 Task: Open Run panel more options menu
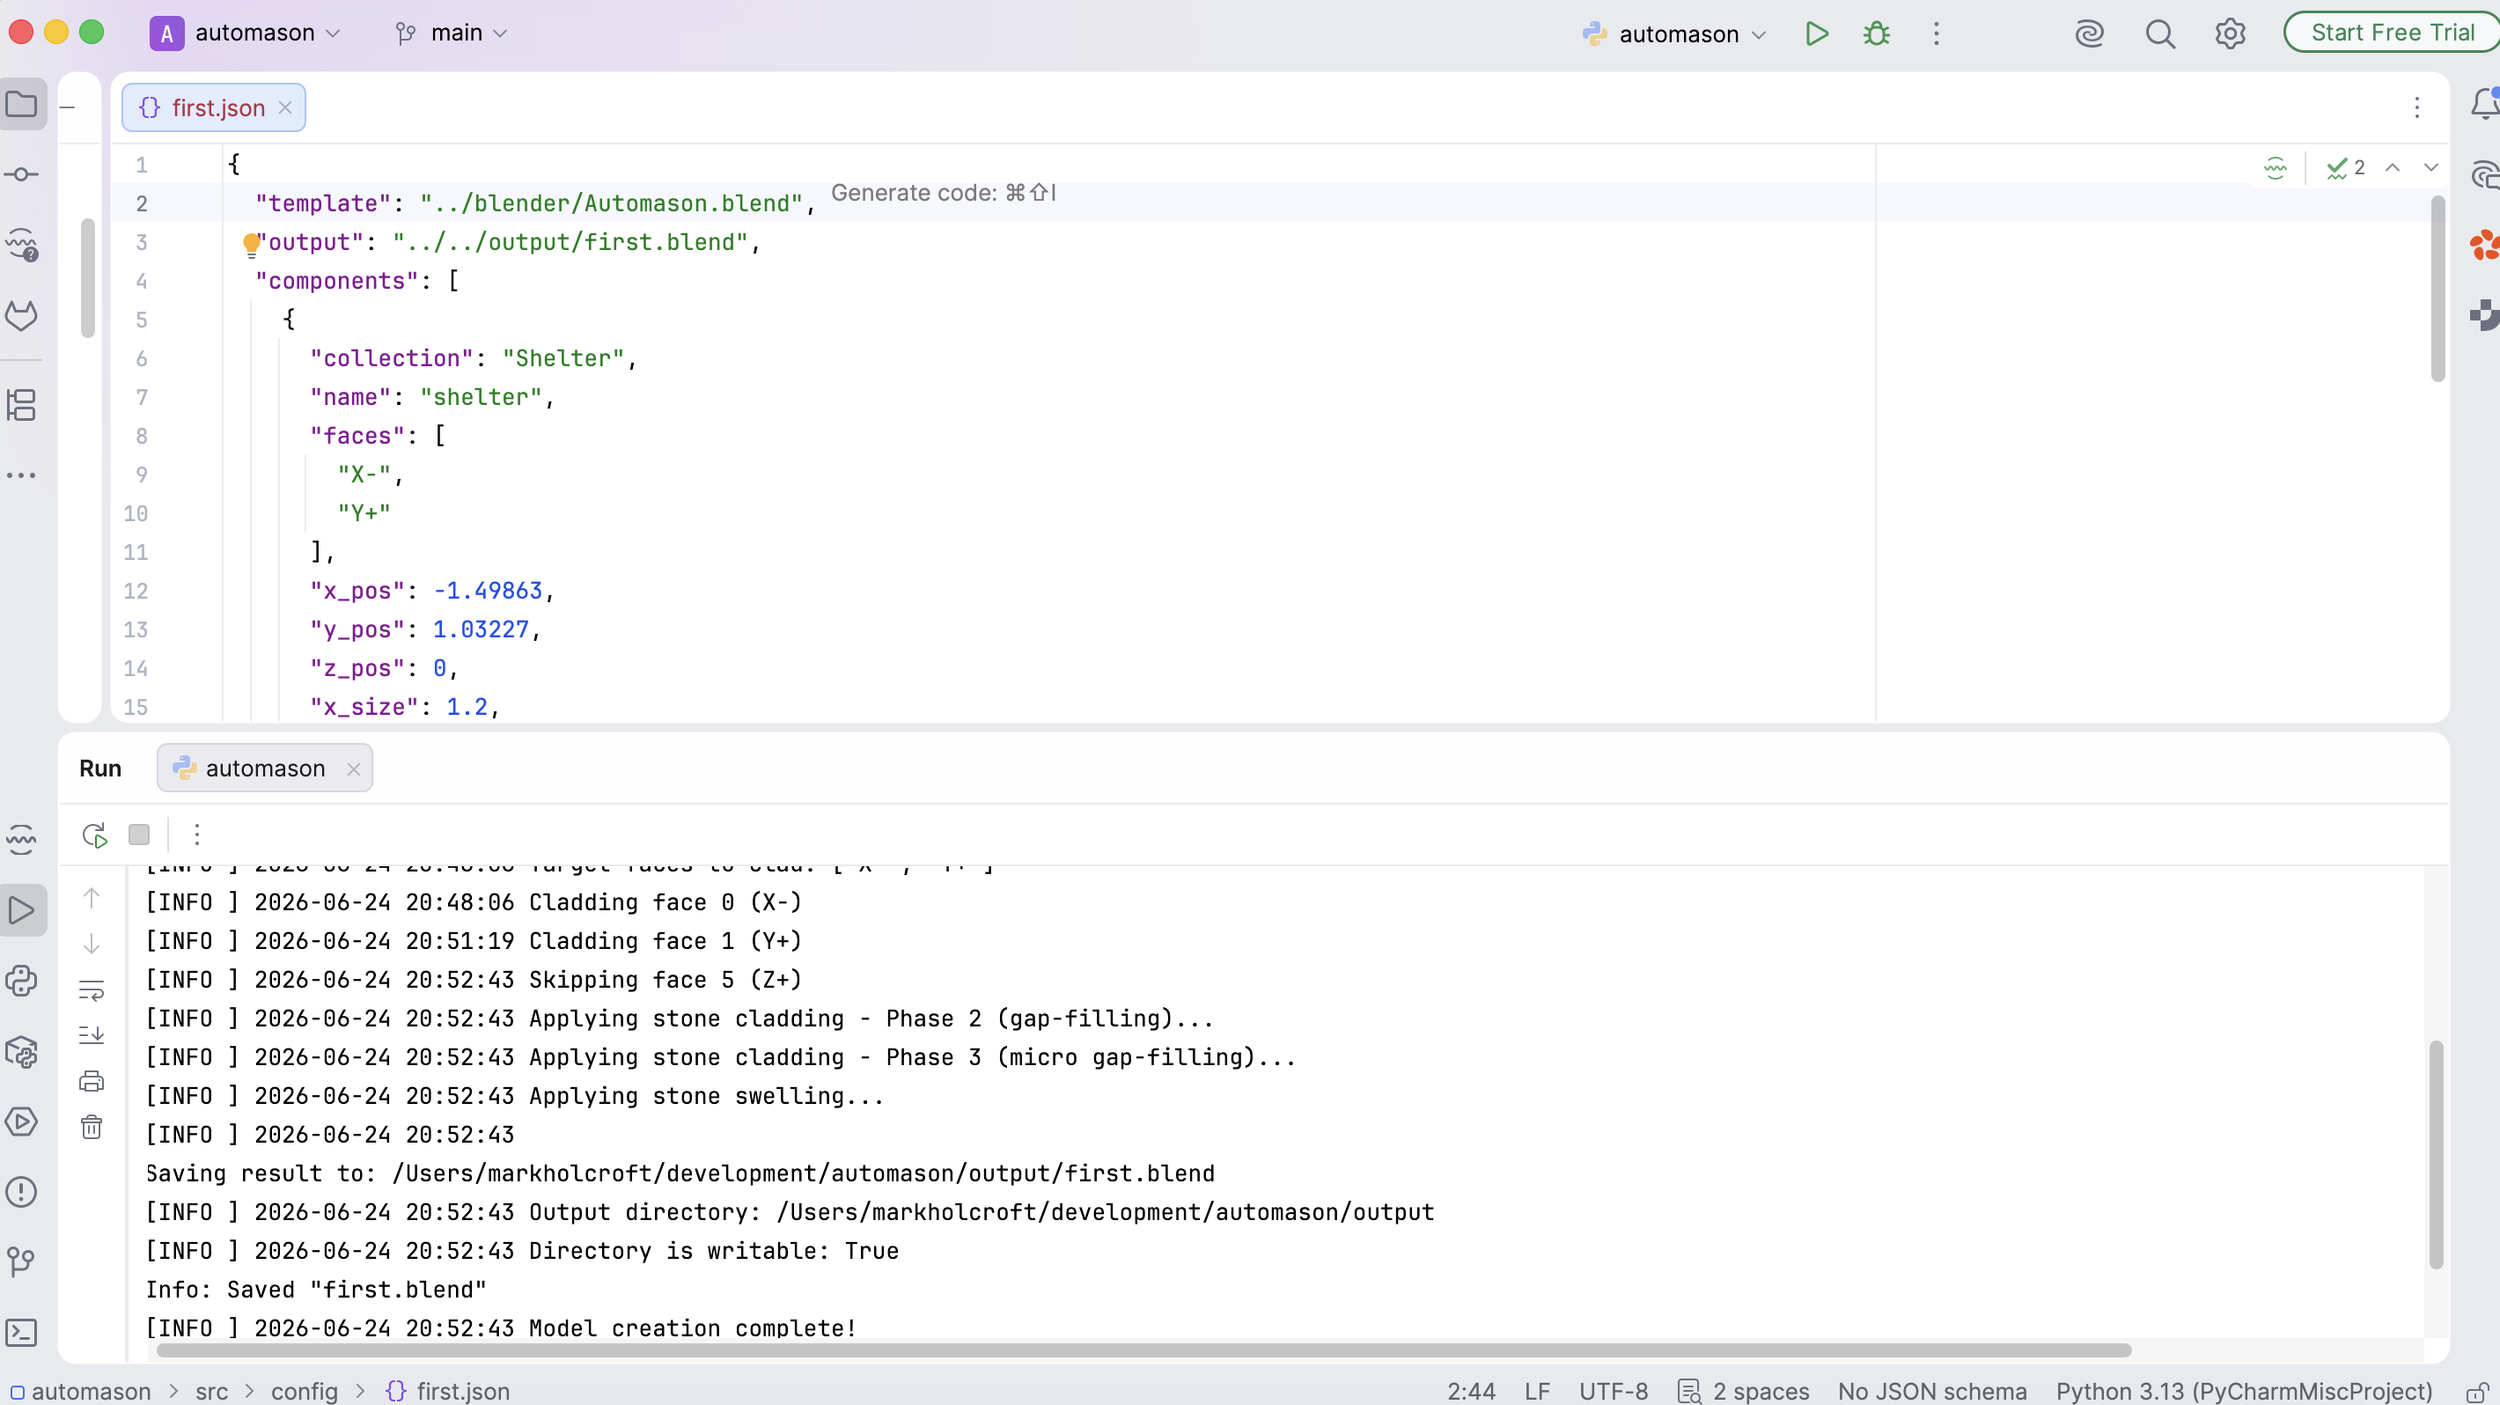click(x=197, y=835)
